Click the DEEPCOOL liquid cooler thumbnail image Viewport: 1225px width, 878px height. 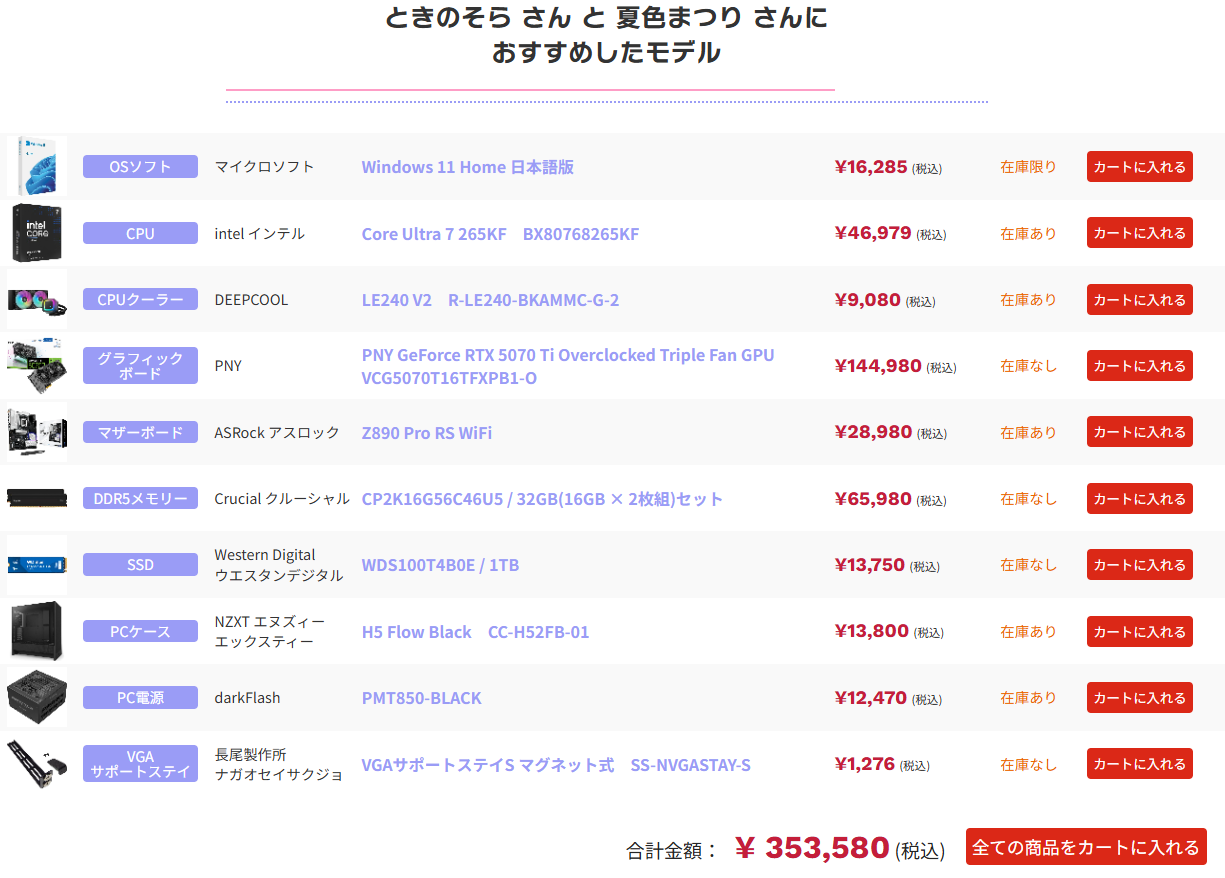tap(37, 299)
